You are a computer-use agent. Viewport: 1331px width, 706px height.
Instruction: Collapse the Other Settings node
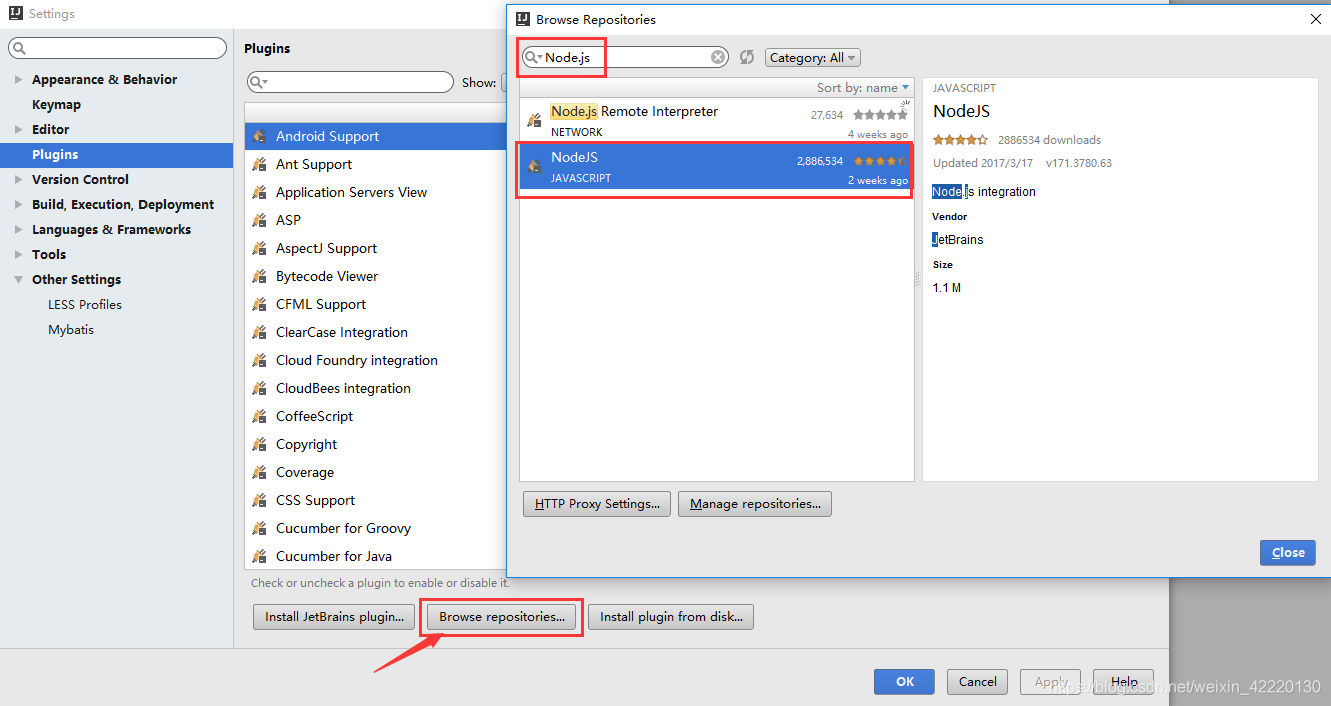click(x=19, y=279)
